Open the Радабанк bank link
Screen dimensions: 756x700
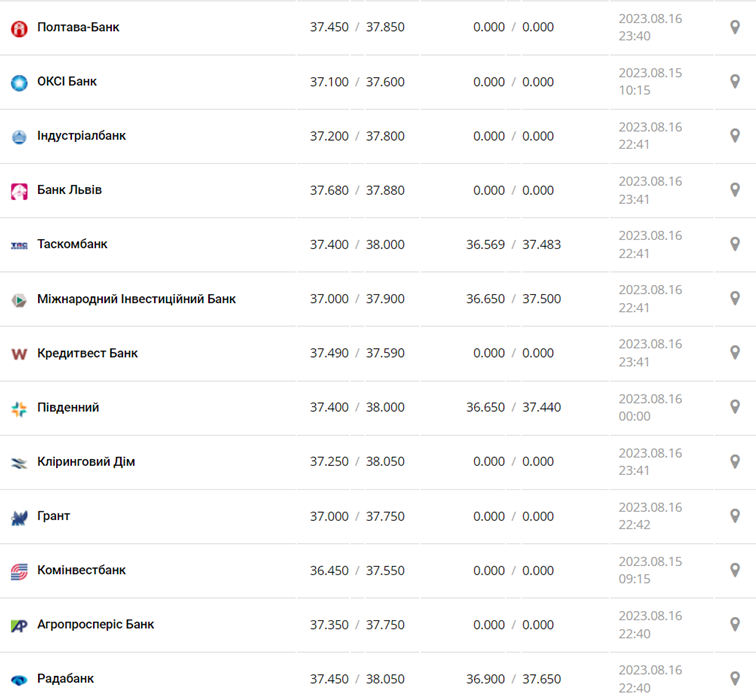pyautogui.click(x=65, y=678)
